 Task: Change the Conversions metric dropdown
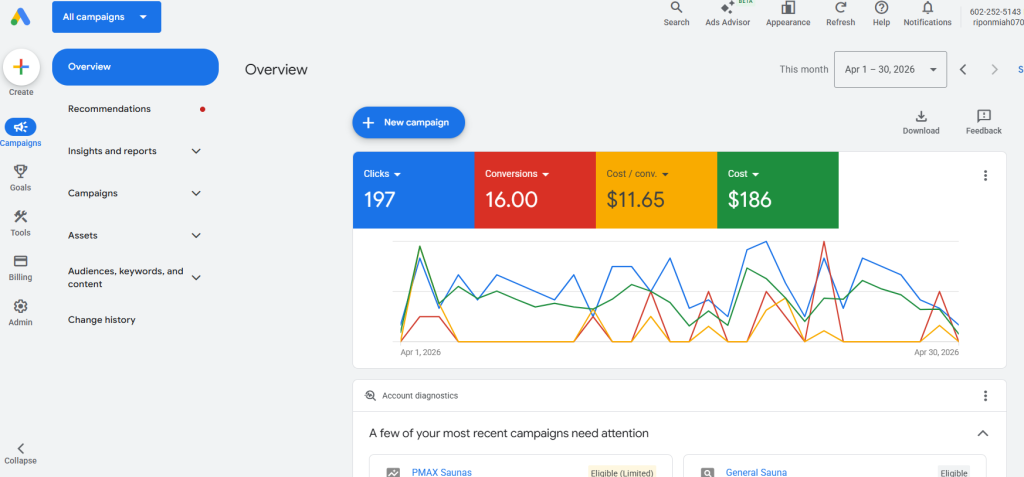tap(517, 174)
